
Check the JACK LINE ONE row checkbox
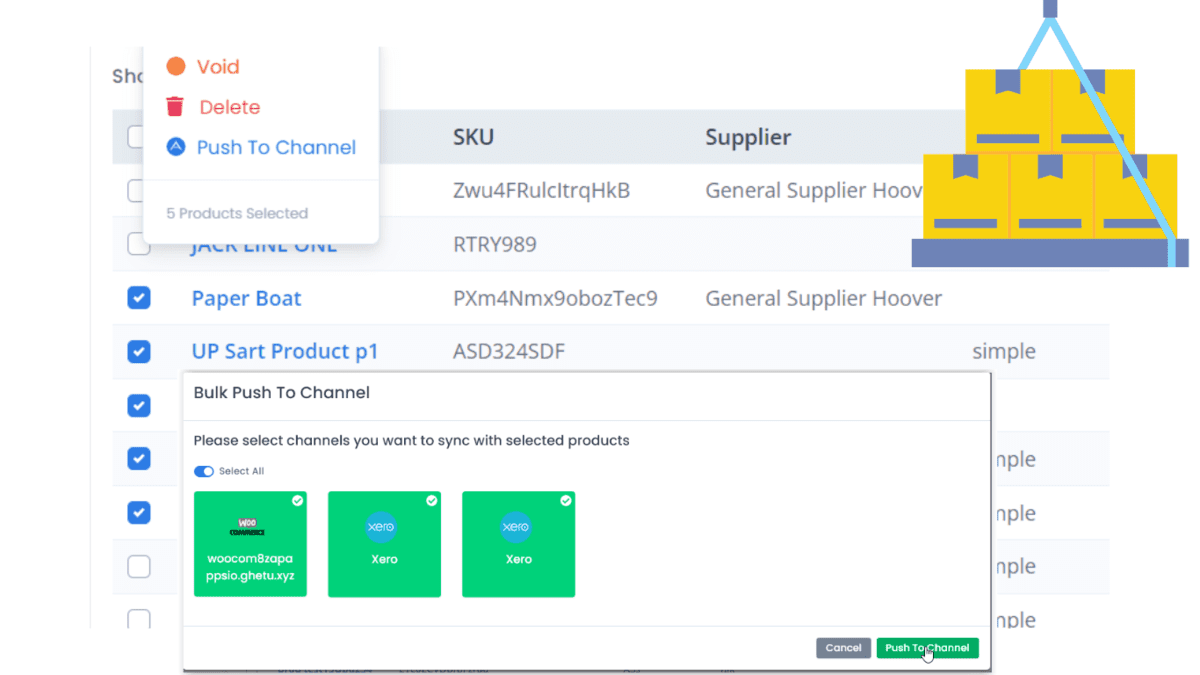coord(139,245)
